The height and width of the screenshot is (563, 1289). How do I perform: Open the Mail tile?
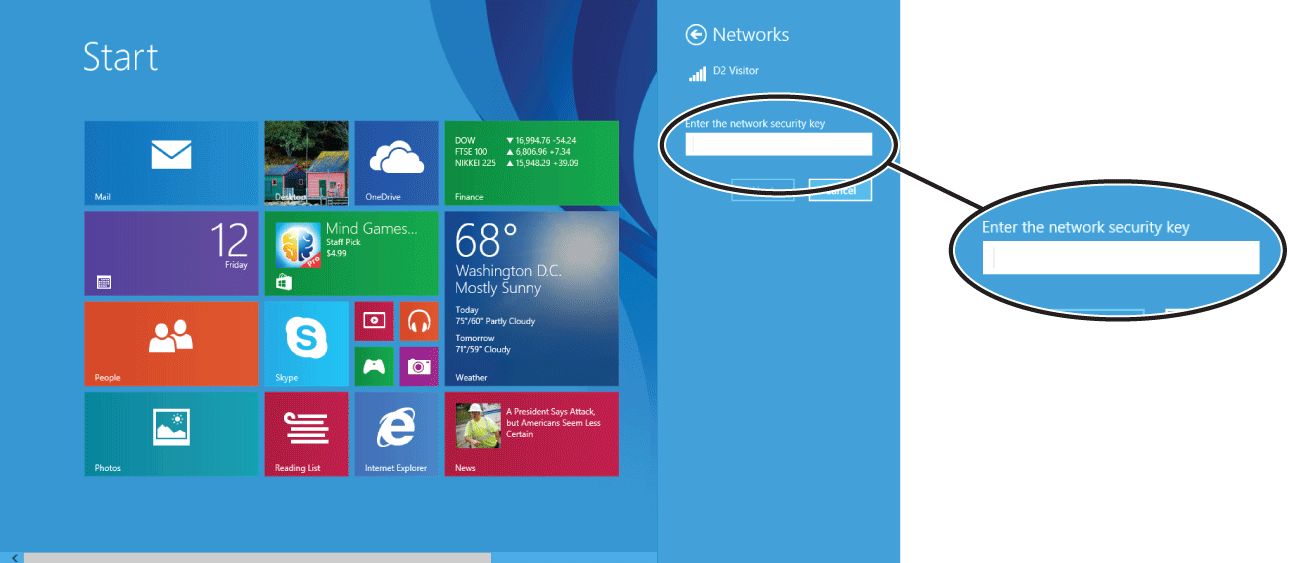[171, 163]
